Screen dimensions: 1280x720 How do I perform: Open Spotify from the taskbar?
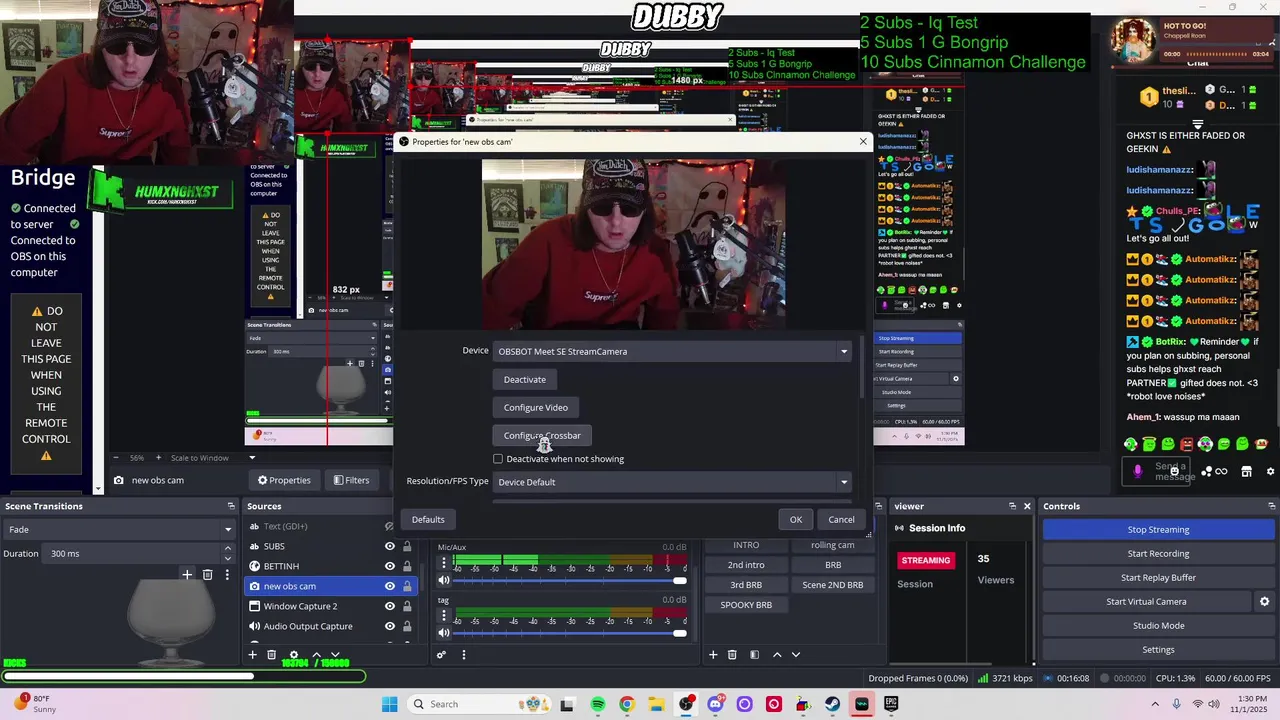click(x=598, y=704)
